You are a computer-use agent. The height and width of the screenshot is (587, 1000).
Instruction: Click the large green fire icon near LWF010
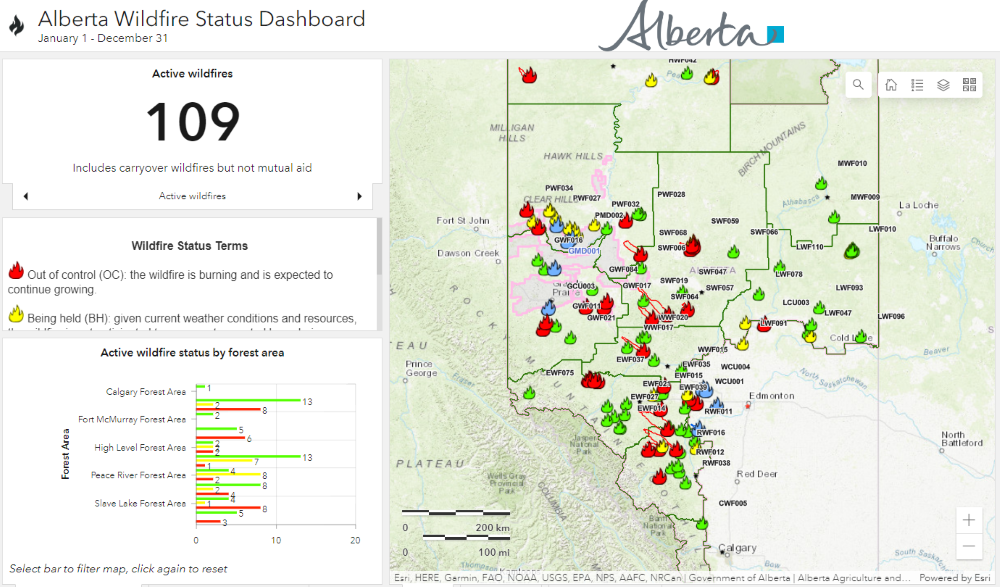852,251
